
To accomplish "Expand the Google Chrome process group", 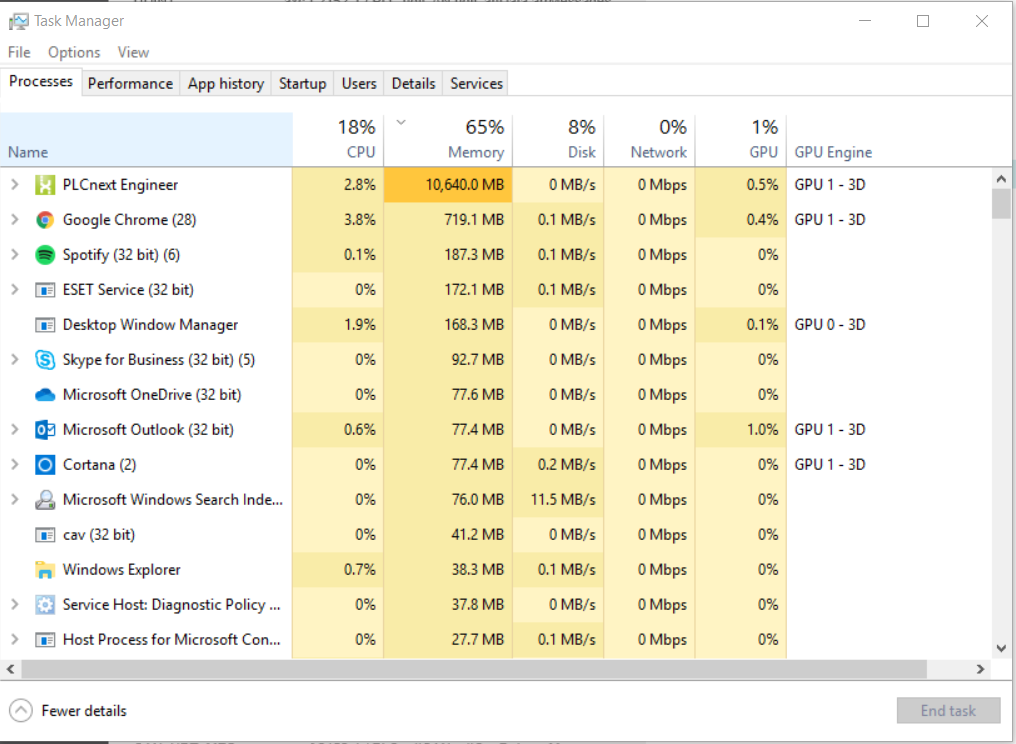I will 14,220.
